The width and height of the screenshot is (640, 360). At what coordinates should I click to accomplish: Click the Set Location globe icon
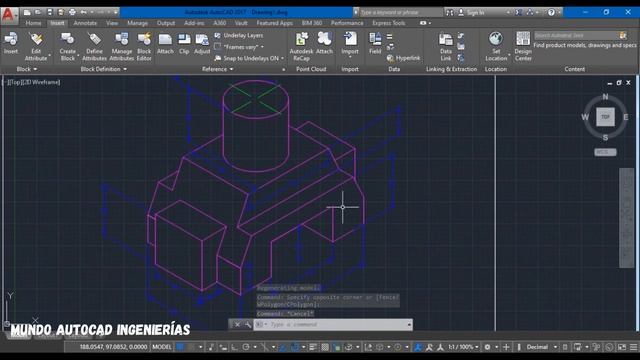[496, 39]
